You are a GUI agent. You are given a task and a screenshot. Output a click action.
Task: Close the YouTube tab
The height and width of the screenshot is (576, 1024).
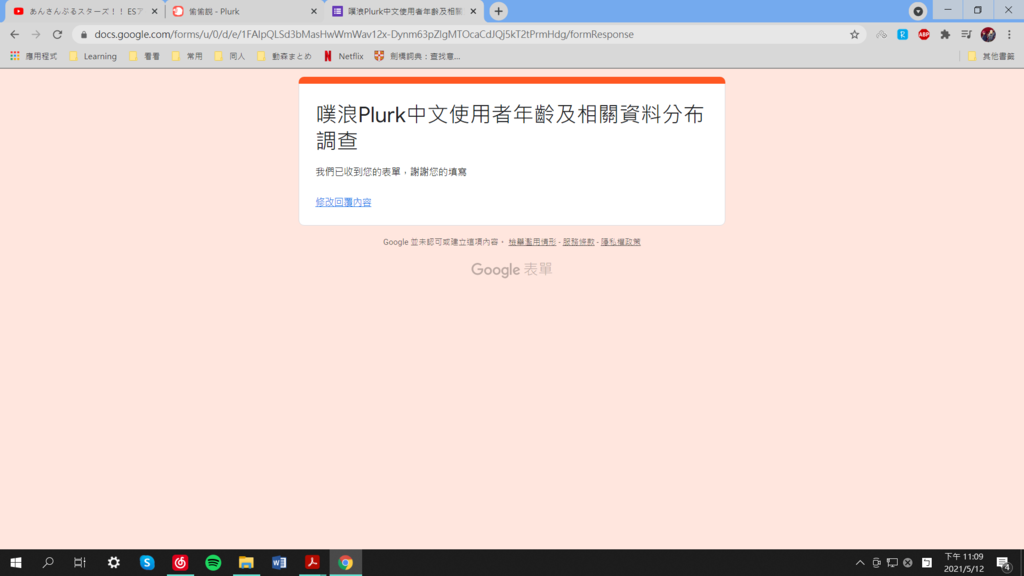click(x=155, y=11)
